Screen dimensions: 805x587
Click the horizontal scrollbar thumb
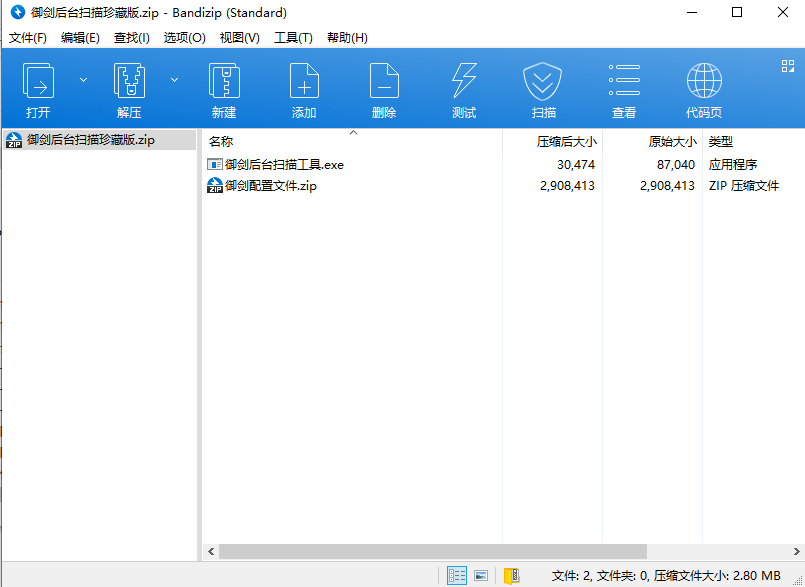point(433,552)
